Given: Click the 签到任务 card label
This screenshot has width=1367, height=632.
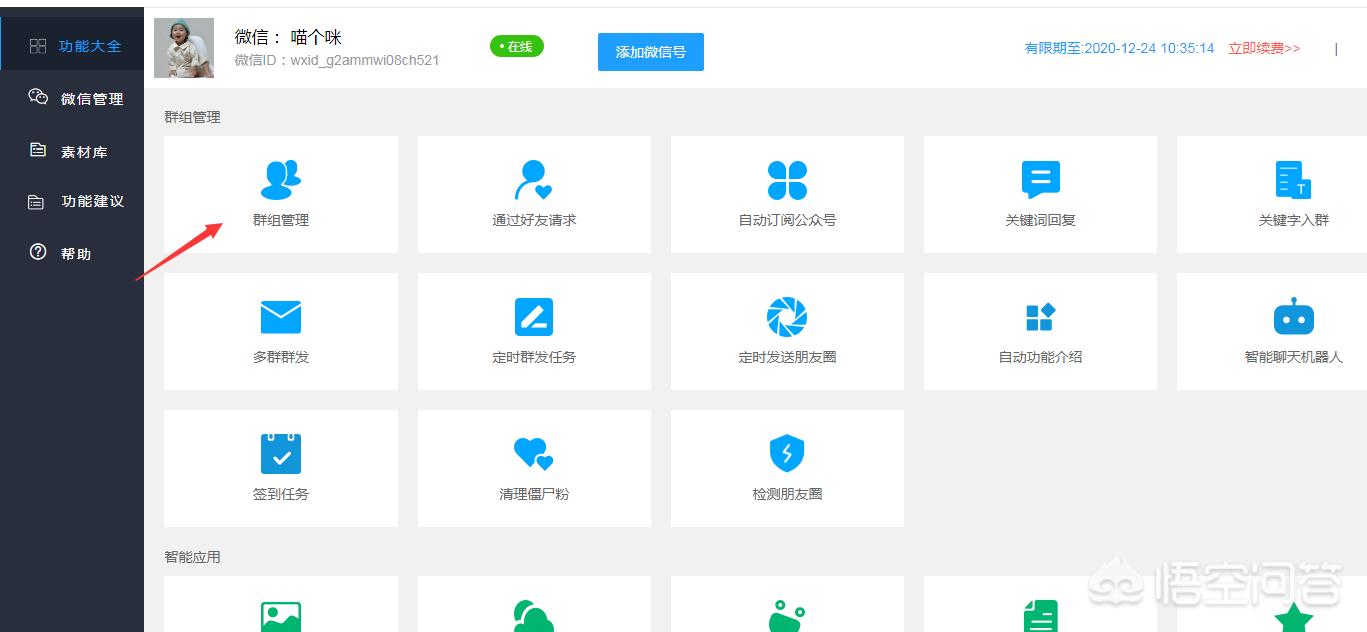Looking at the screenshot, I should click(281, 494).
